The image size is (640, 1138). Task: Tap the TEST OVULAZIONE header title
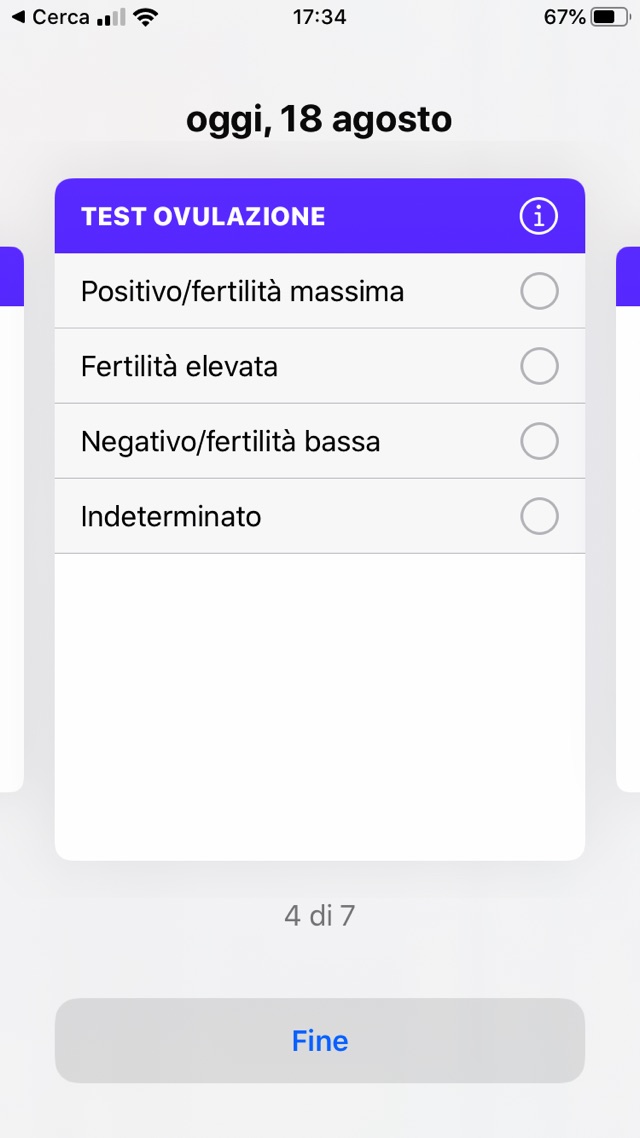pyautogui.click(x=203, y=216)
